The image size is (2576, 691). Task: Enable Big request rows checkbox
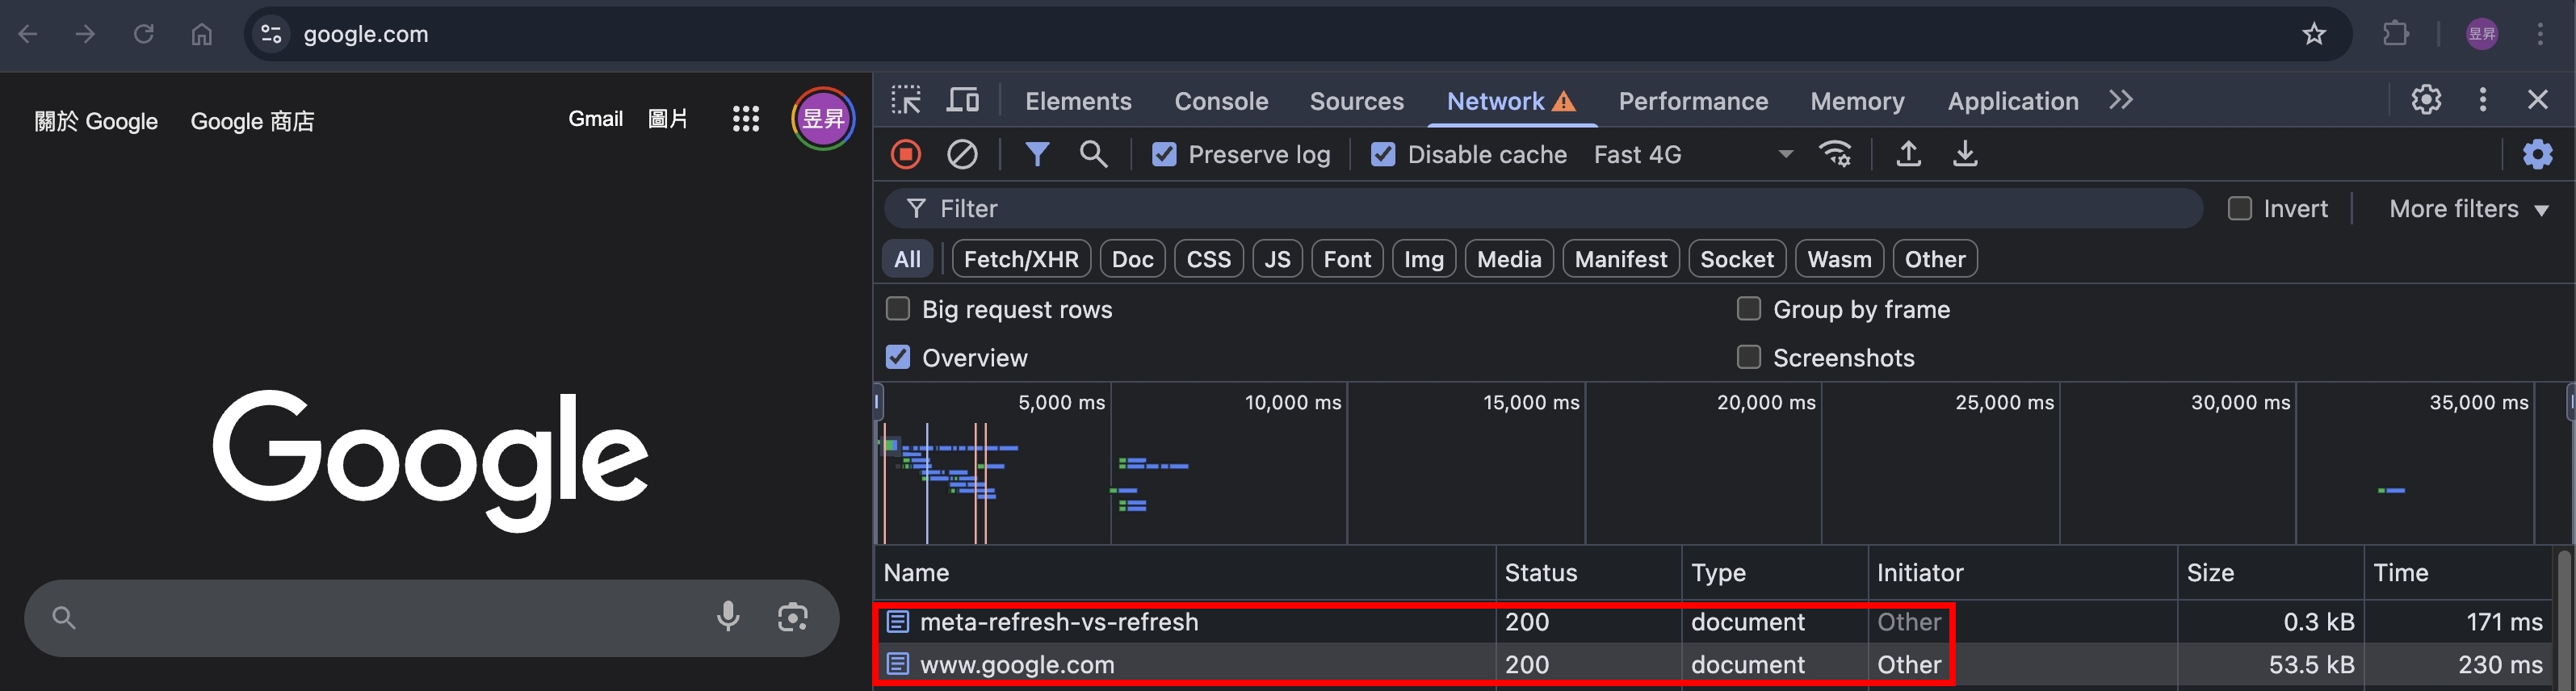(898, 309)
